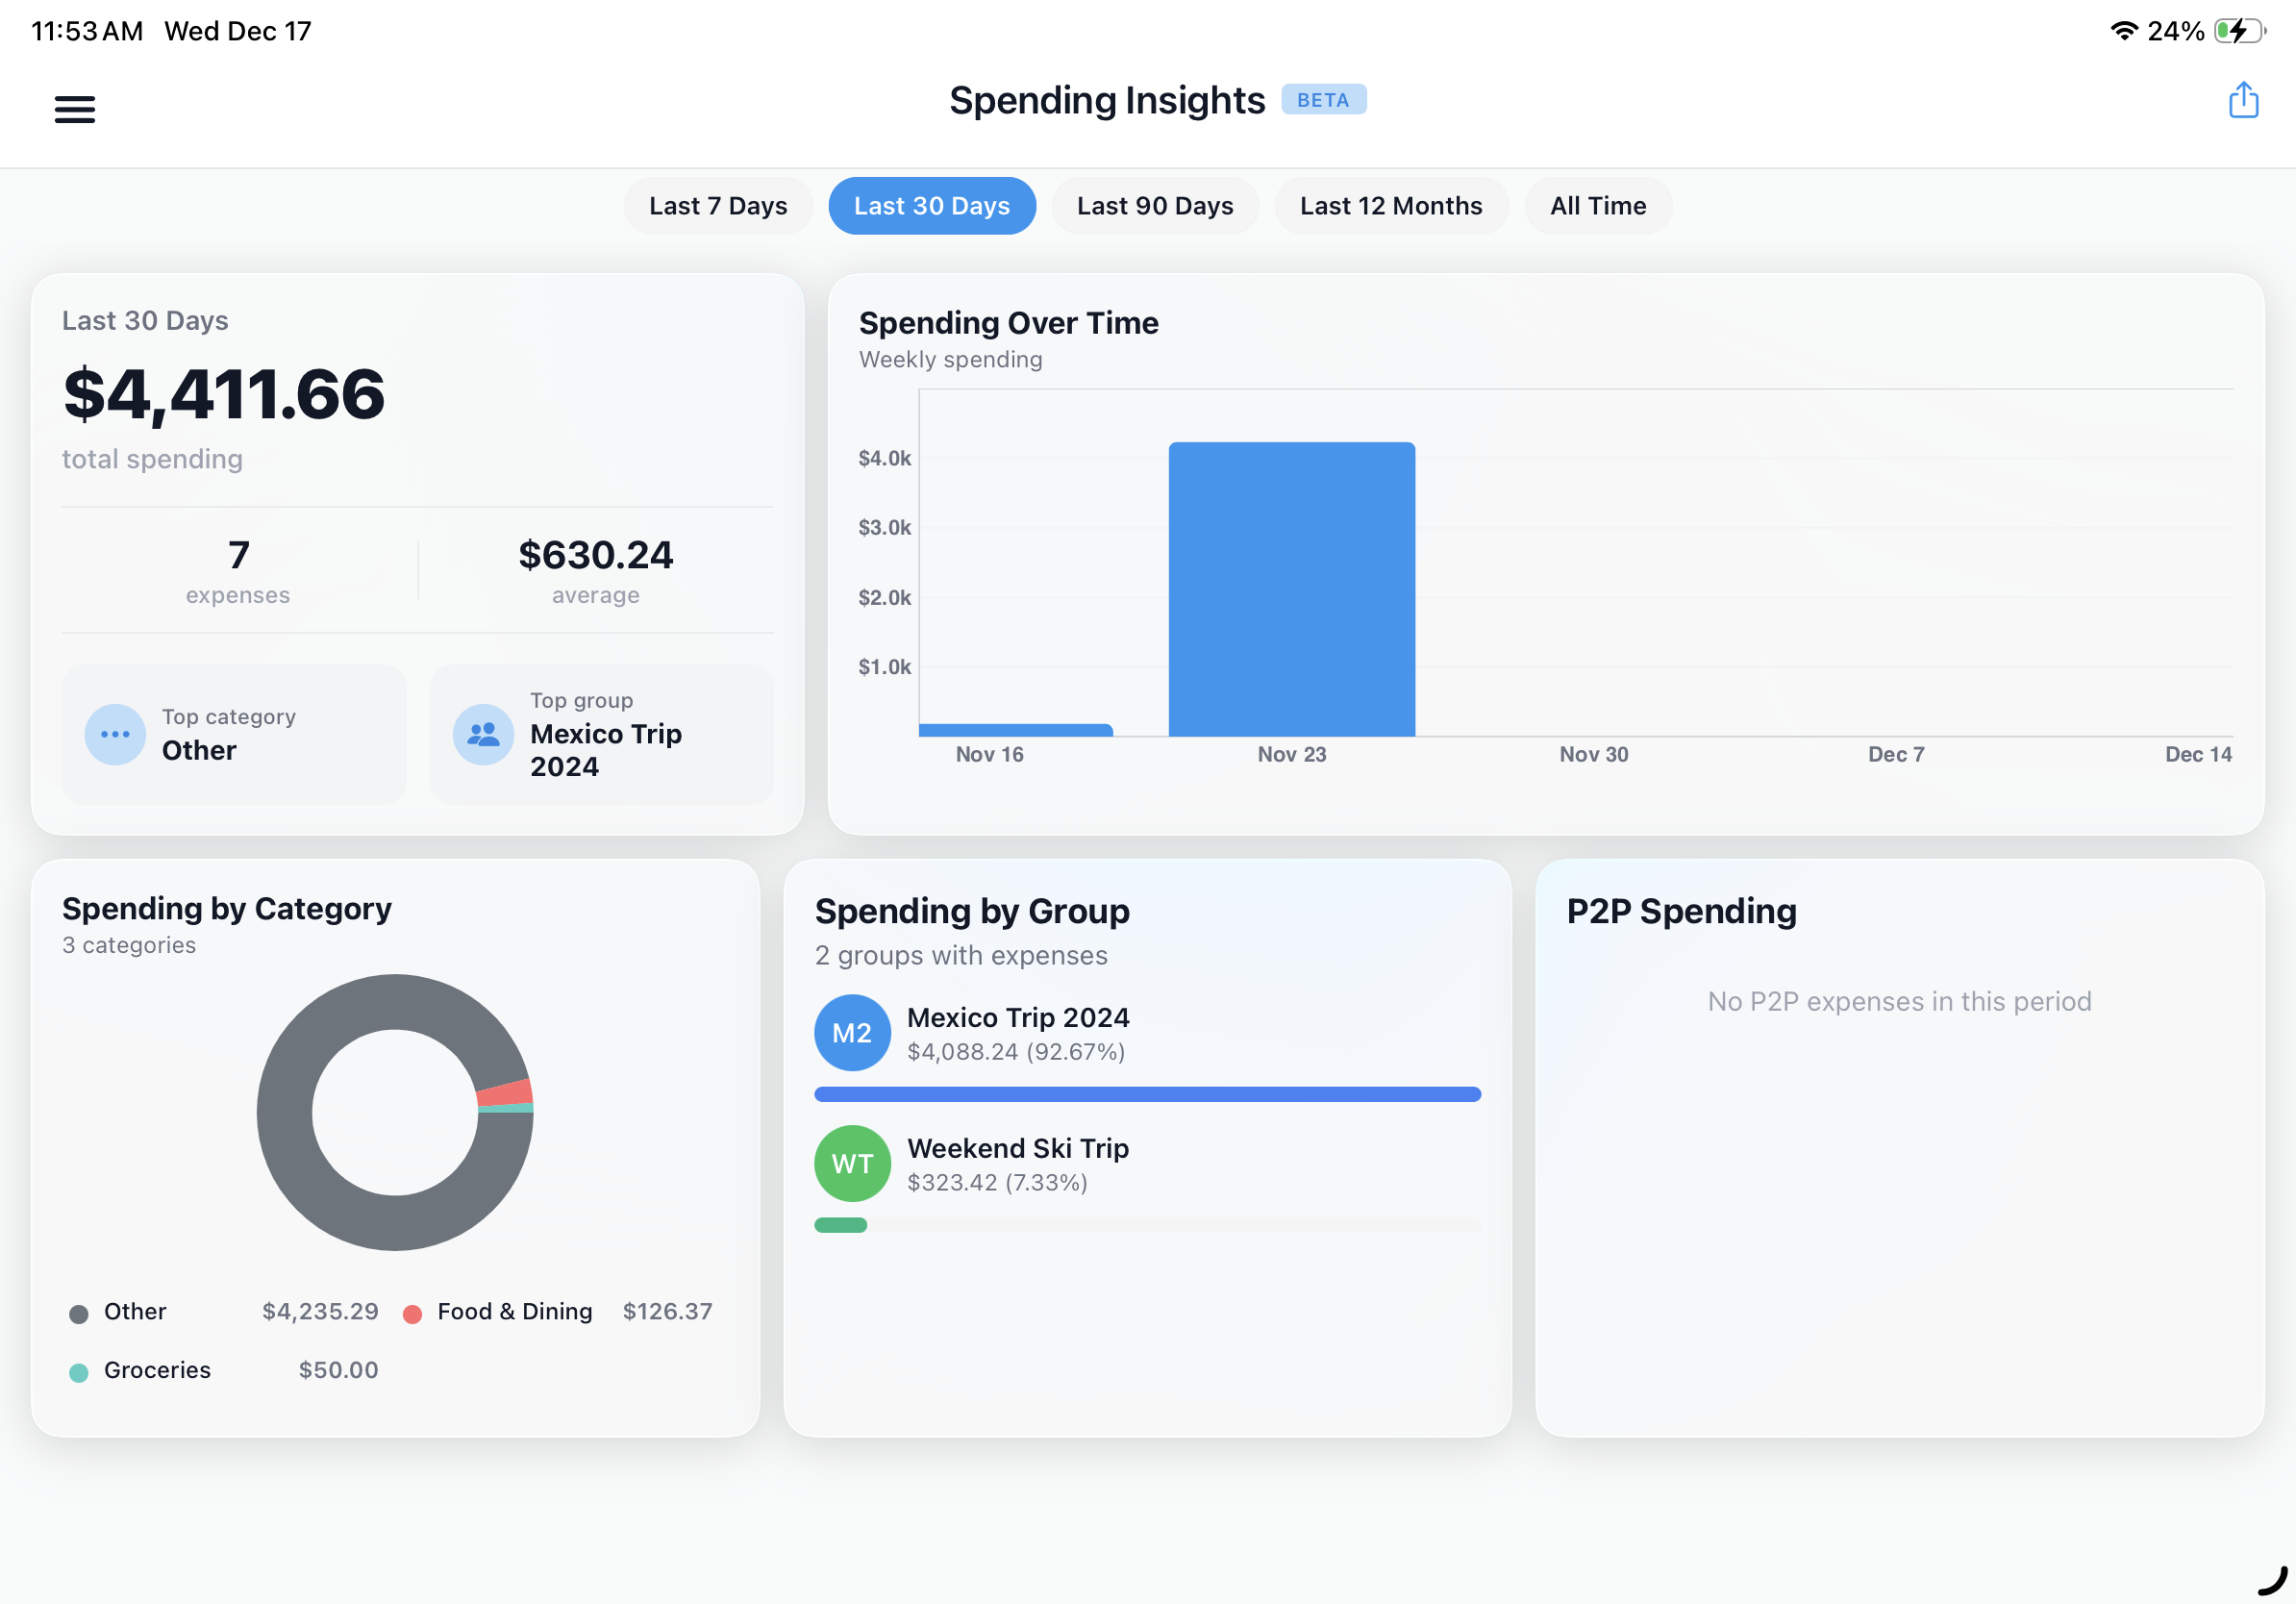
Task: Select the Last 12 Months period
Action: pos(1391,206)
